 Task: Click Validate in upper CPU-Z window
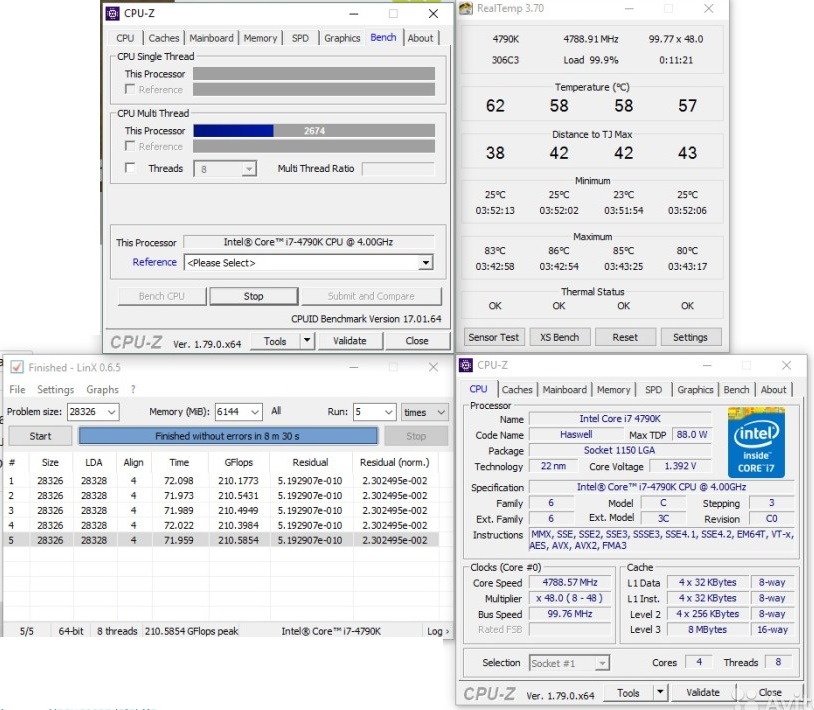tap(350, 341)
